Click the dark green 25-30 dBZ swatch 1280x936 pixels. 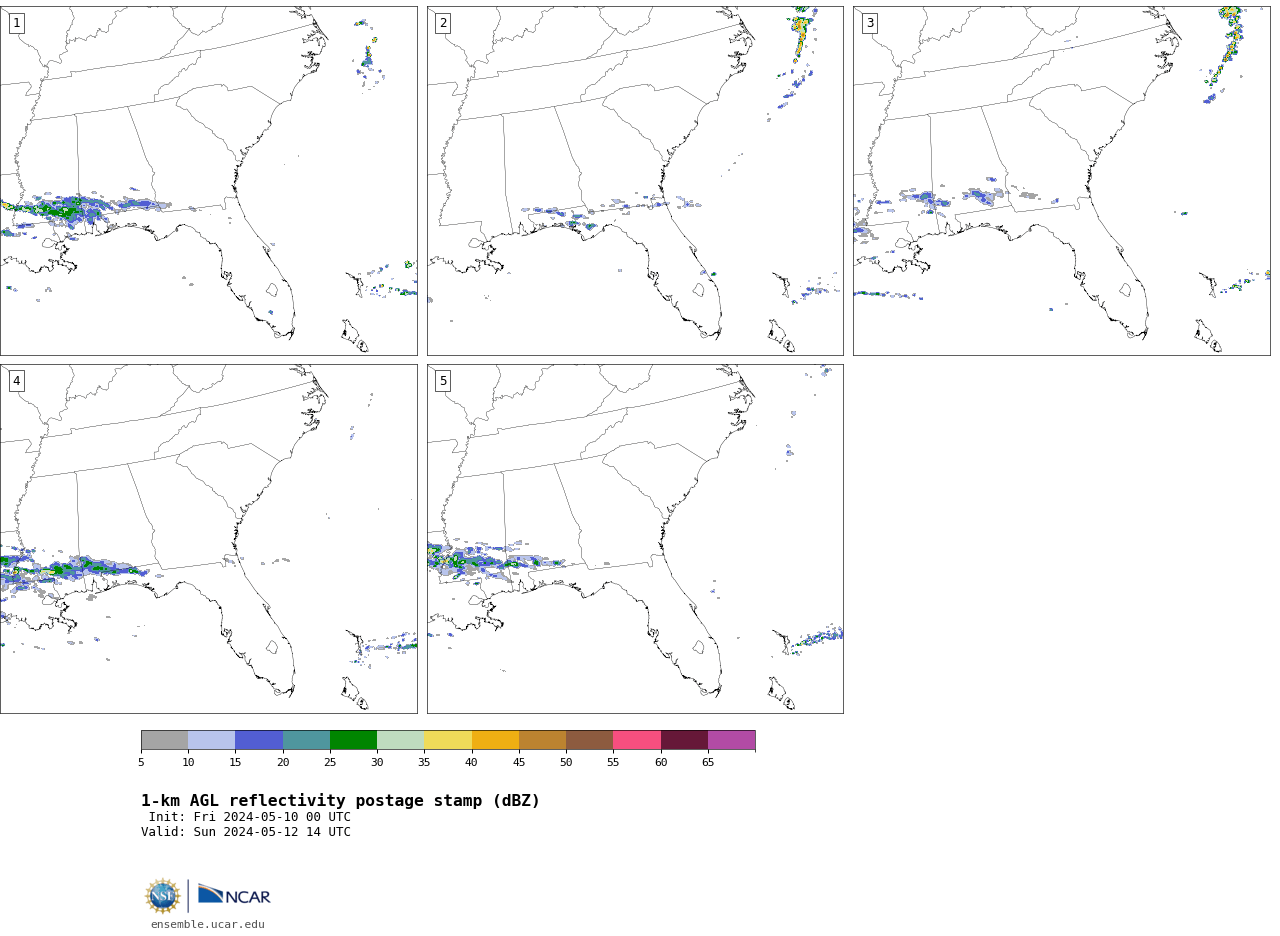(353, 740)
